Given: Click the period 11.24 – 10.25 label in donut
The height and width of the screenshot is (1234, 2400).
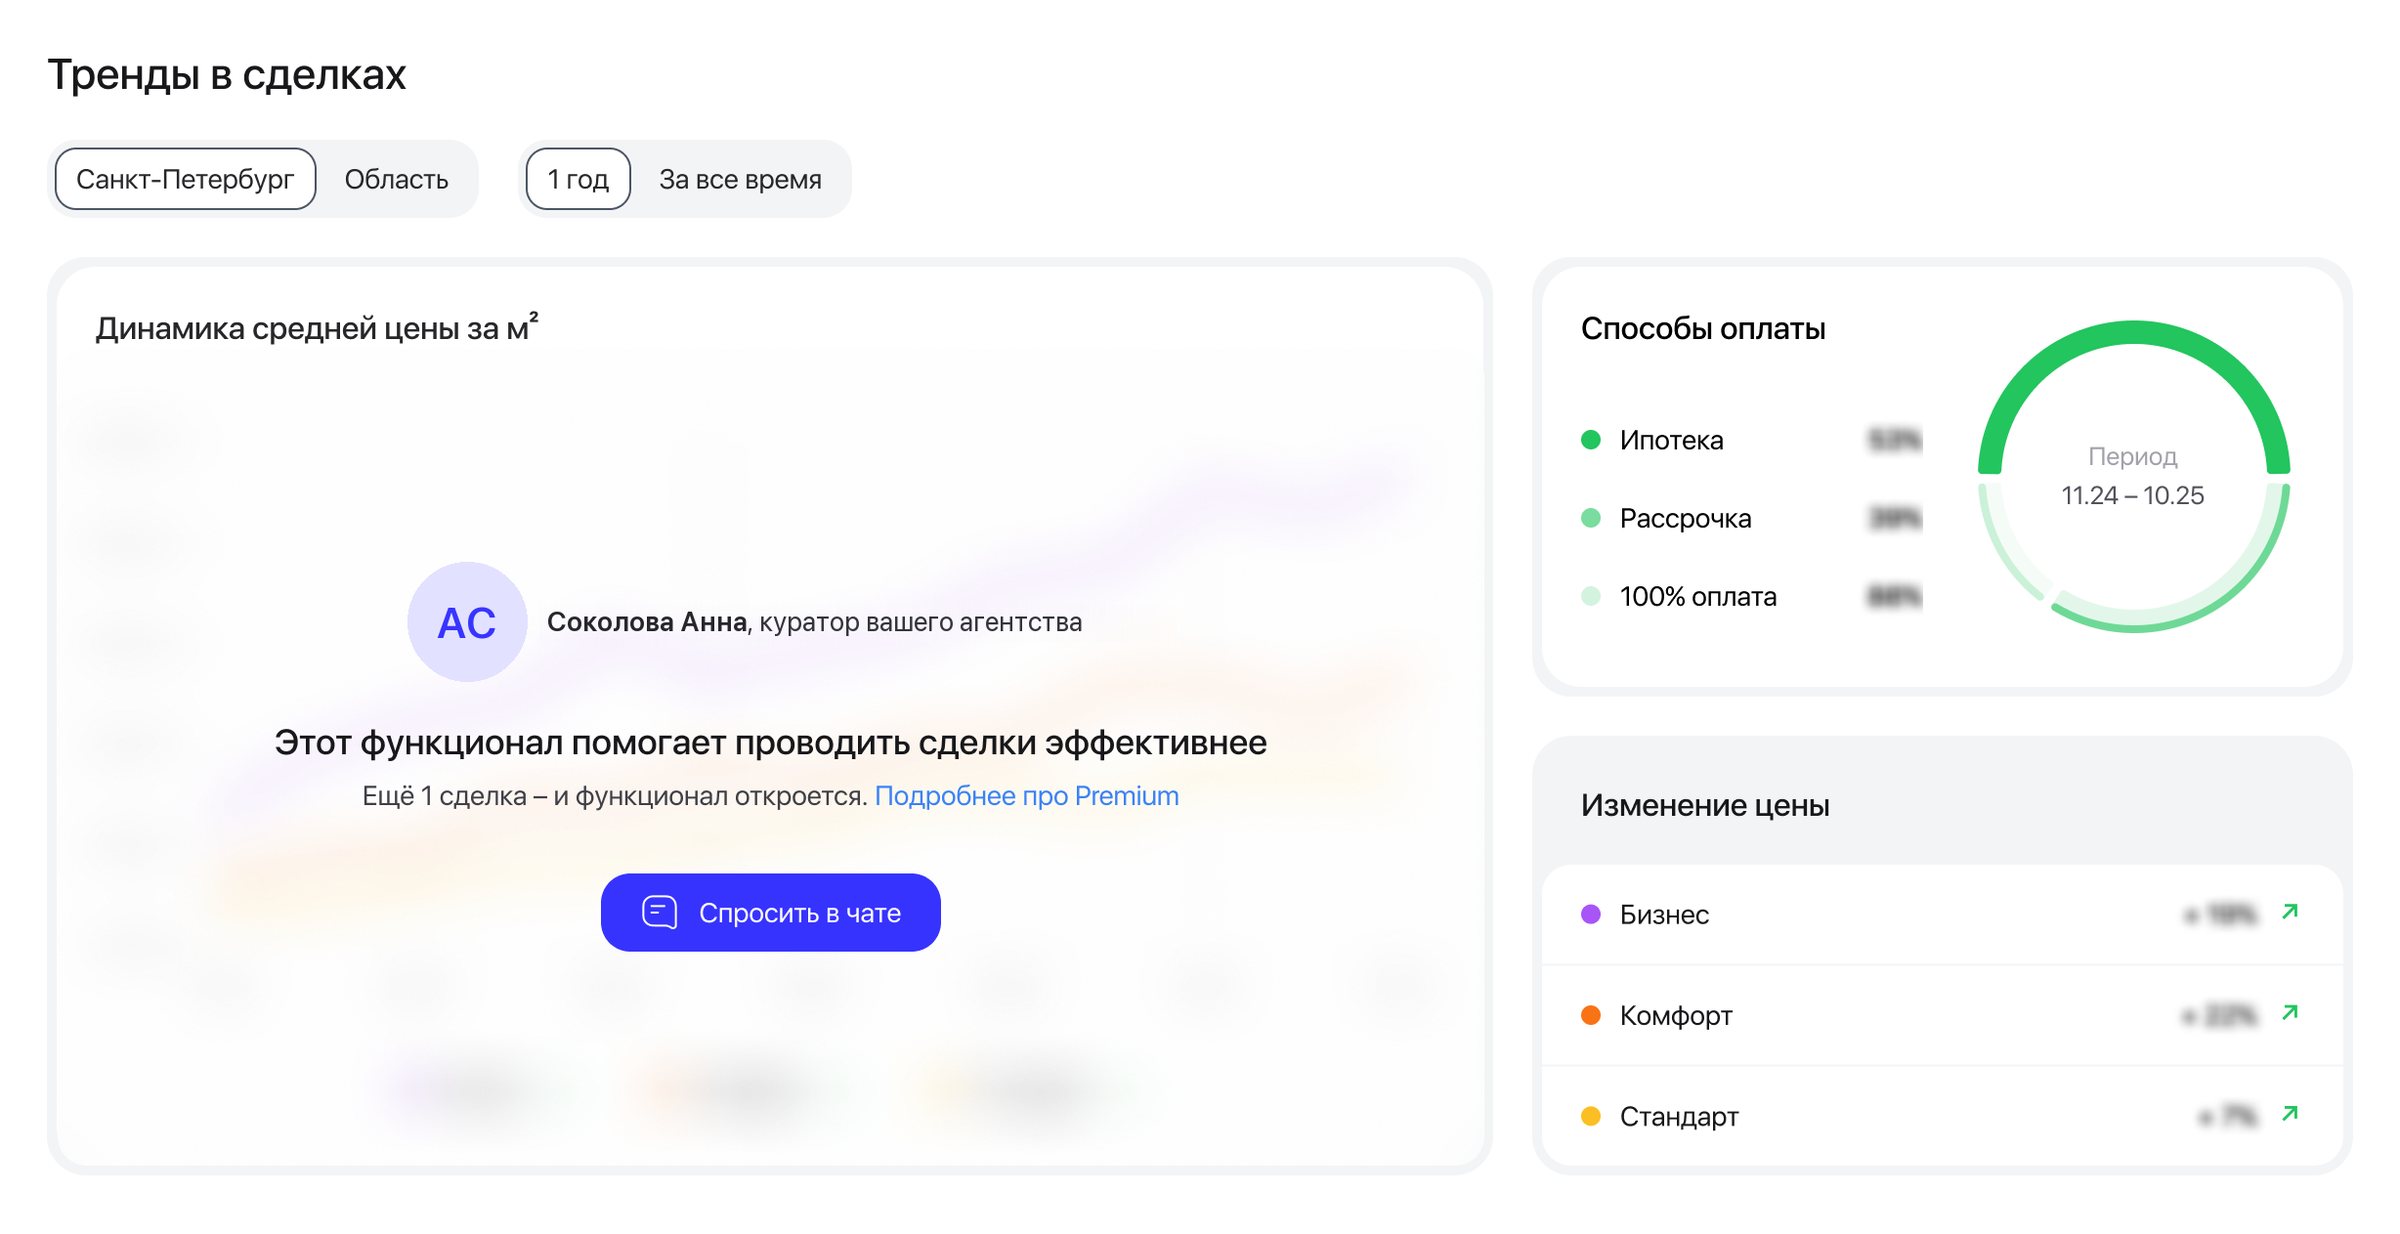Looking at the screenshot, I should [x=2132, y=496].
